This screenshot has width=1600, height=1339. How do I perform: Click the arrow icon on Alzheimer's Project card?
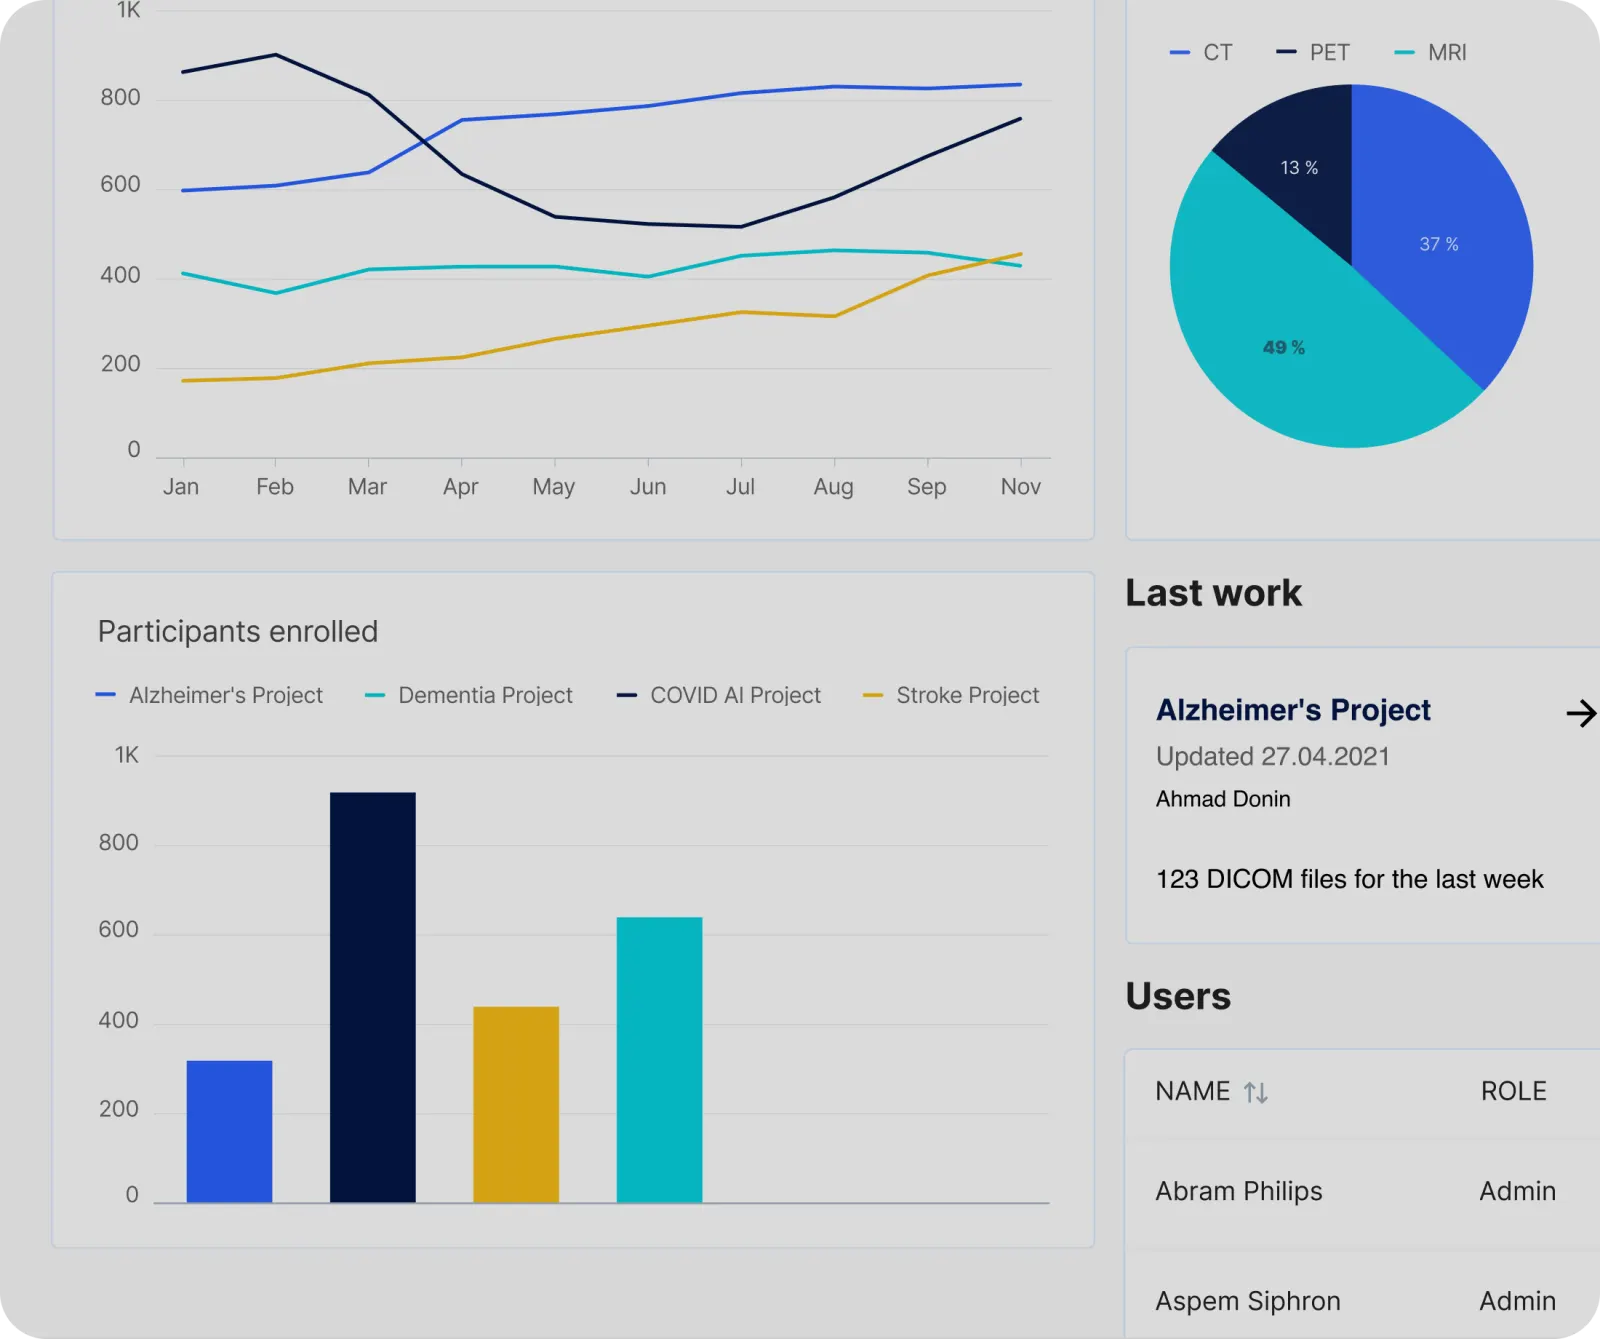click(x=1580, y=713)
